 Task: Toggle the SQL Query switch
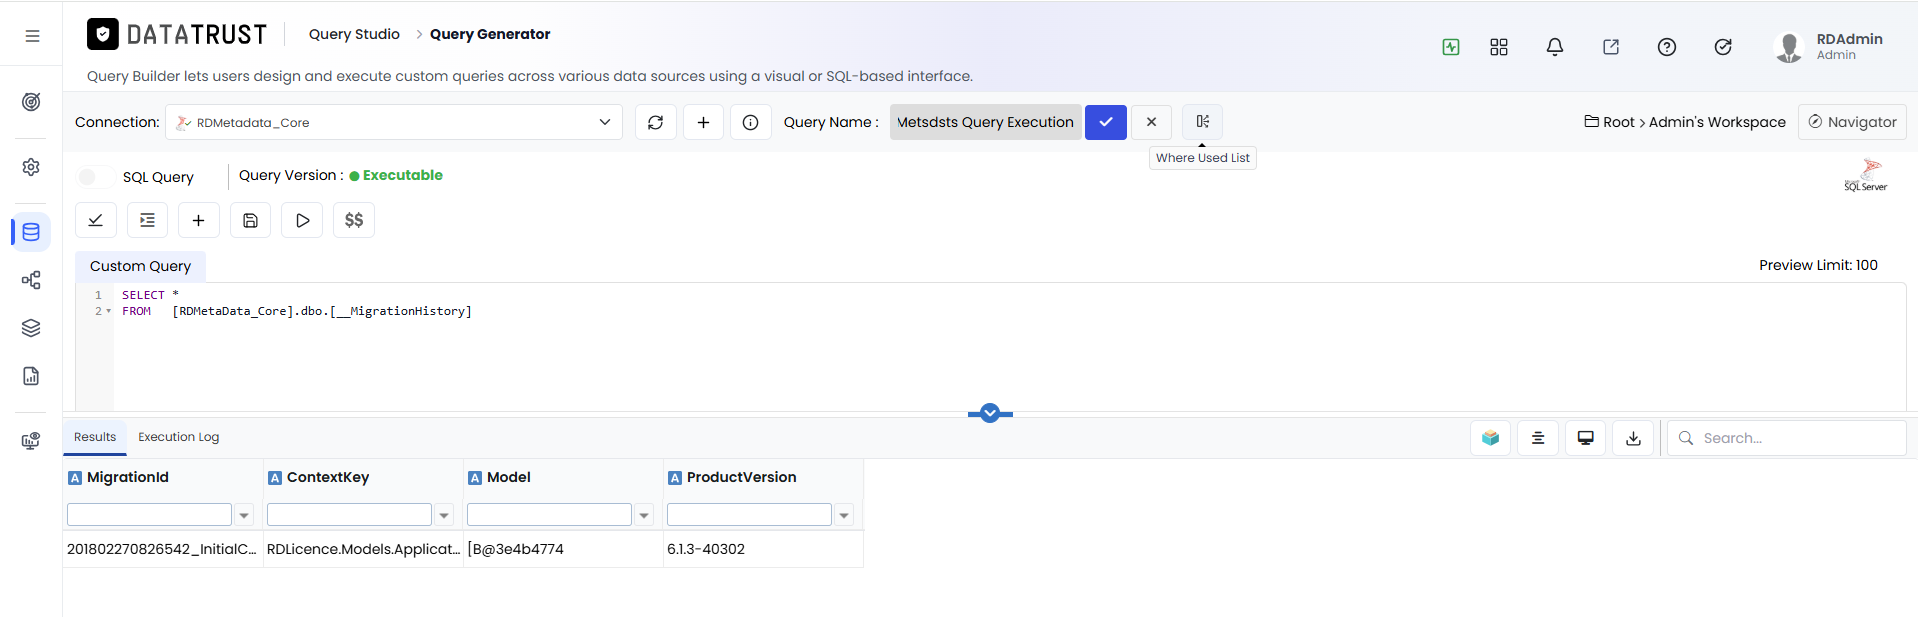point(94,177)
